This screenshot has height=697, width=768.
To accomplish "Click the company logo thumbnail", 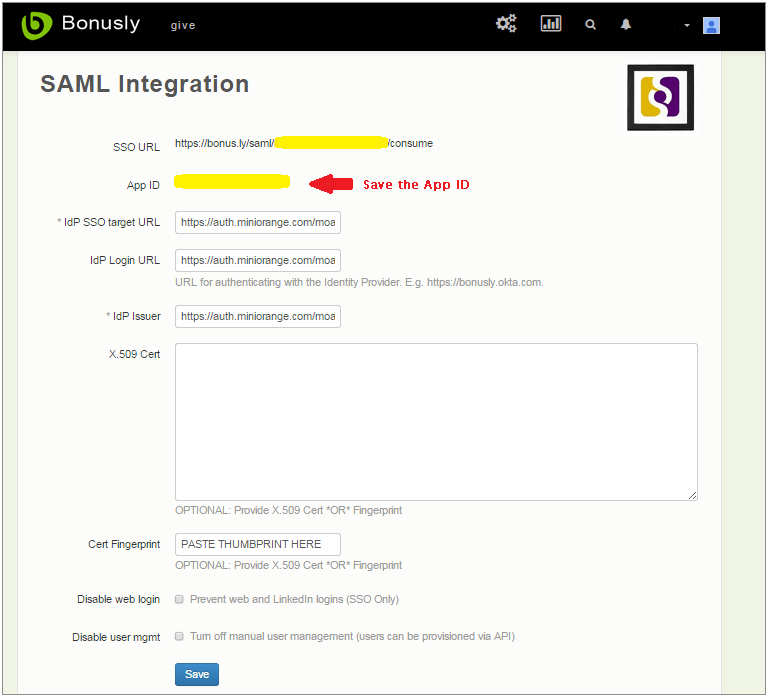I will click(x=660, y=97).
